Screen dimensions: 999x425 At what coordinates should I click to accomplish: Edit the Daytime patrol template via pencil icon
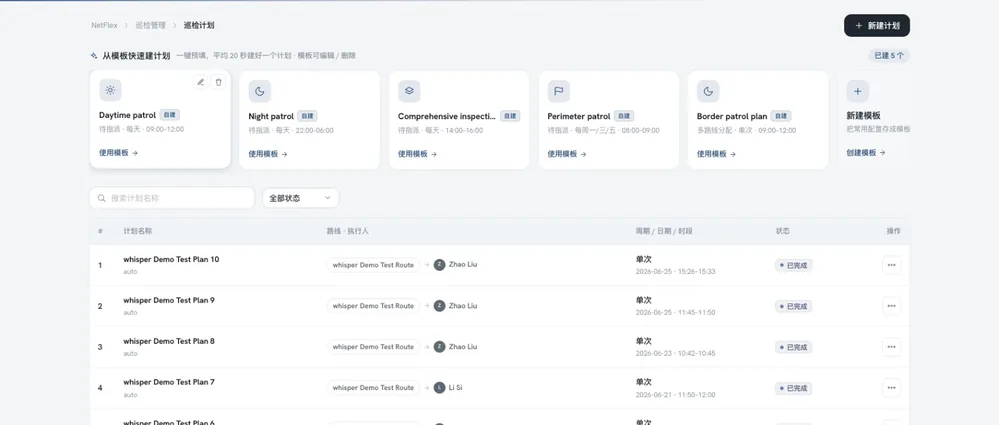point(201,82)
